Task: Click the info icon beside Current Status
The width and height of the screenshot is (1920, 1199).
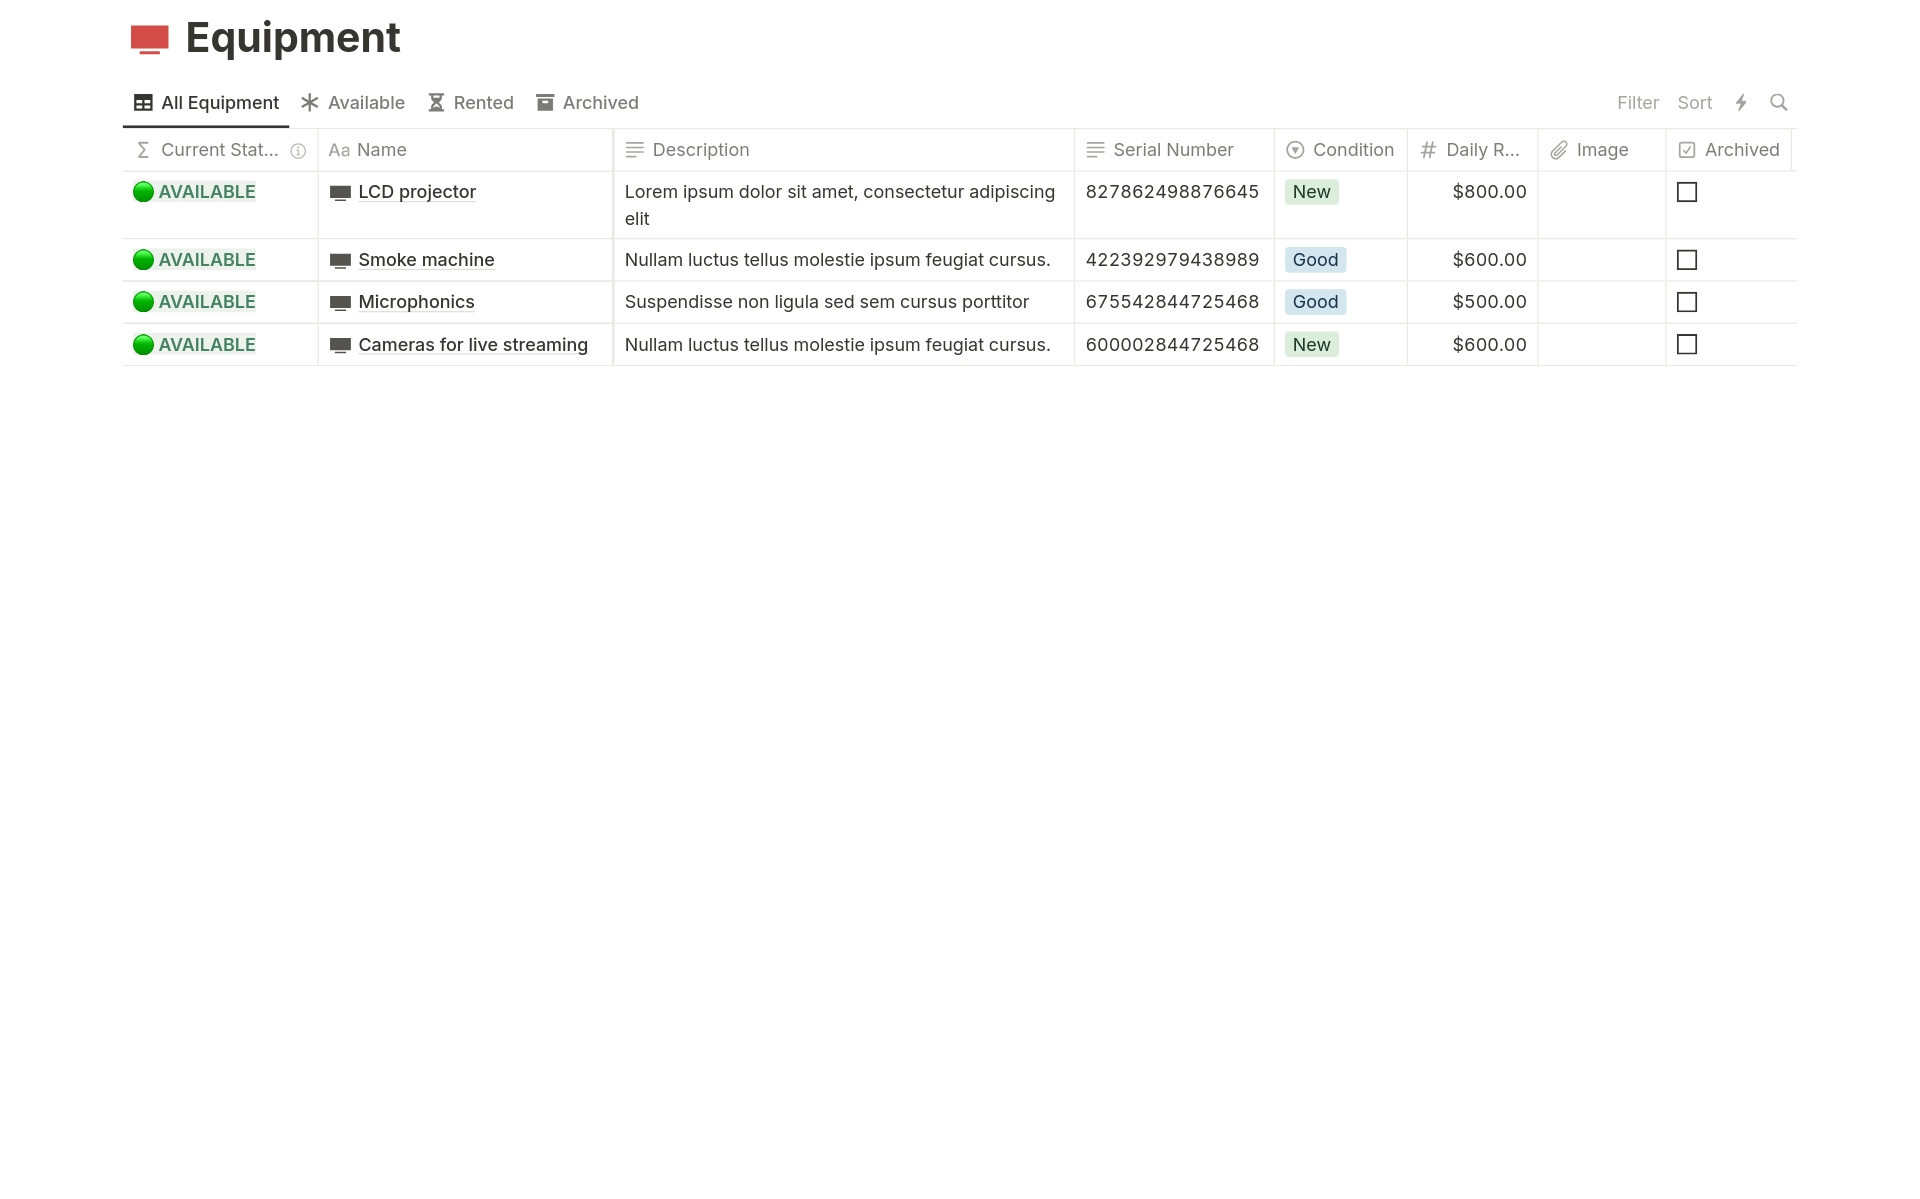Action: tap(298, 151)
